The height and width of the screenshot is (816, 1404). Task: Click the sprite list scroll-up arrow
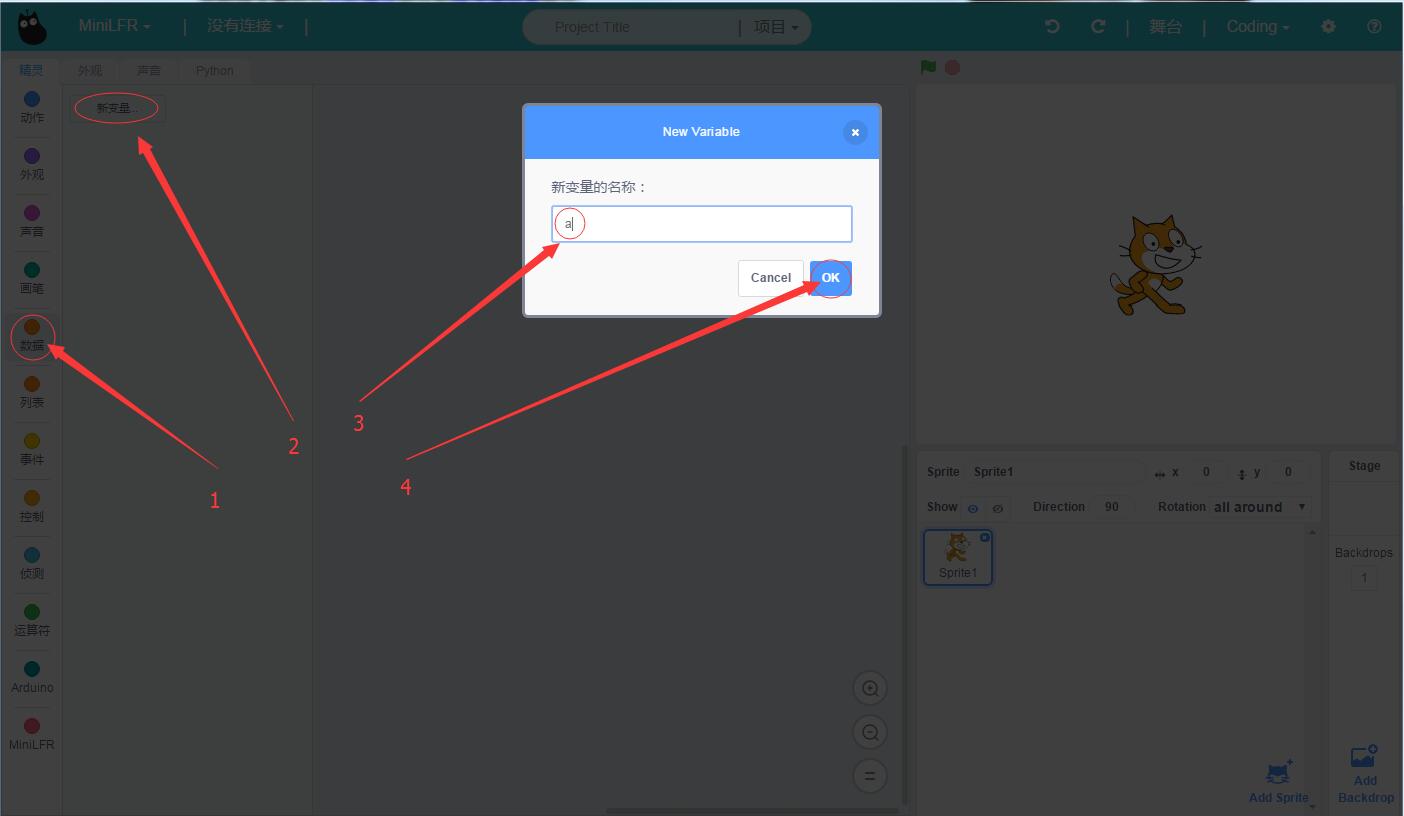(x=1312, y=532)
